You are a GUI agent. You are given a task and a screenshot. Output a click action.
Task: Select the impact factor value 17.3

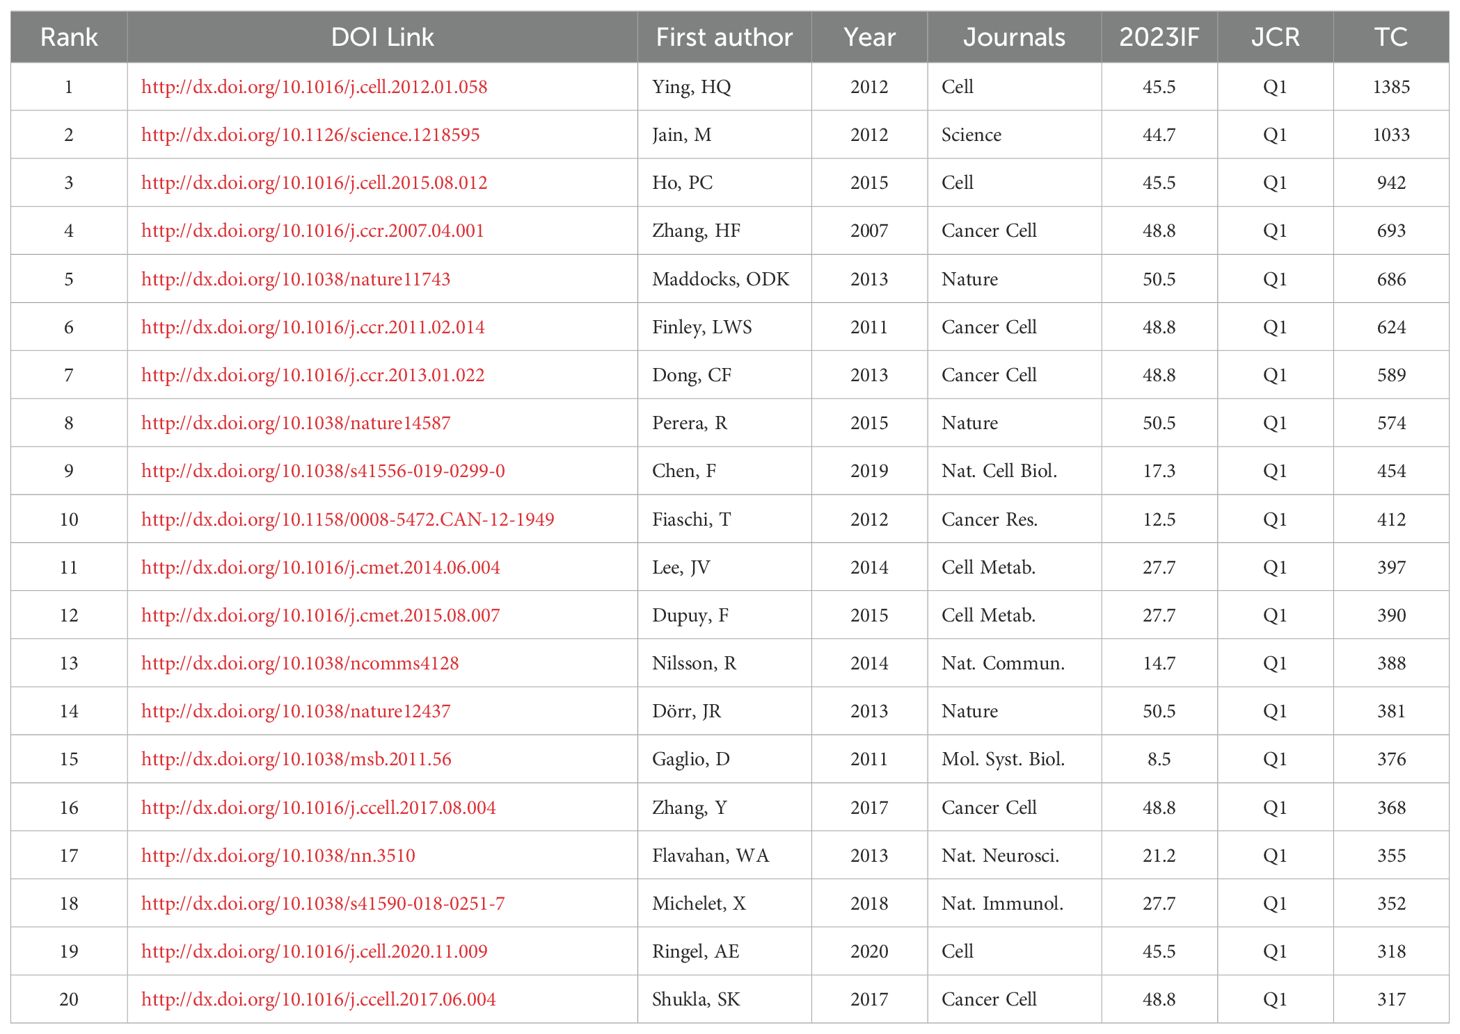tap(1159, 471)
